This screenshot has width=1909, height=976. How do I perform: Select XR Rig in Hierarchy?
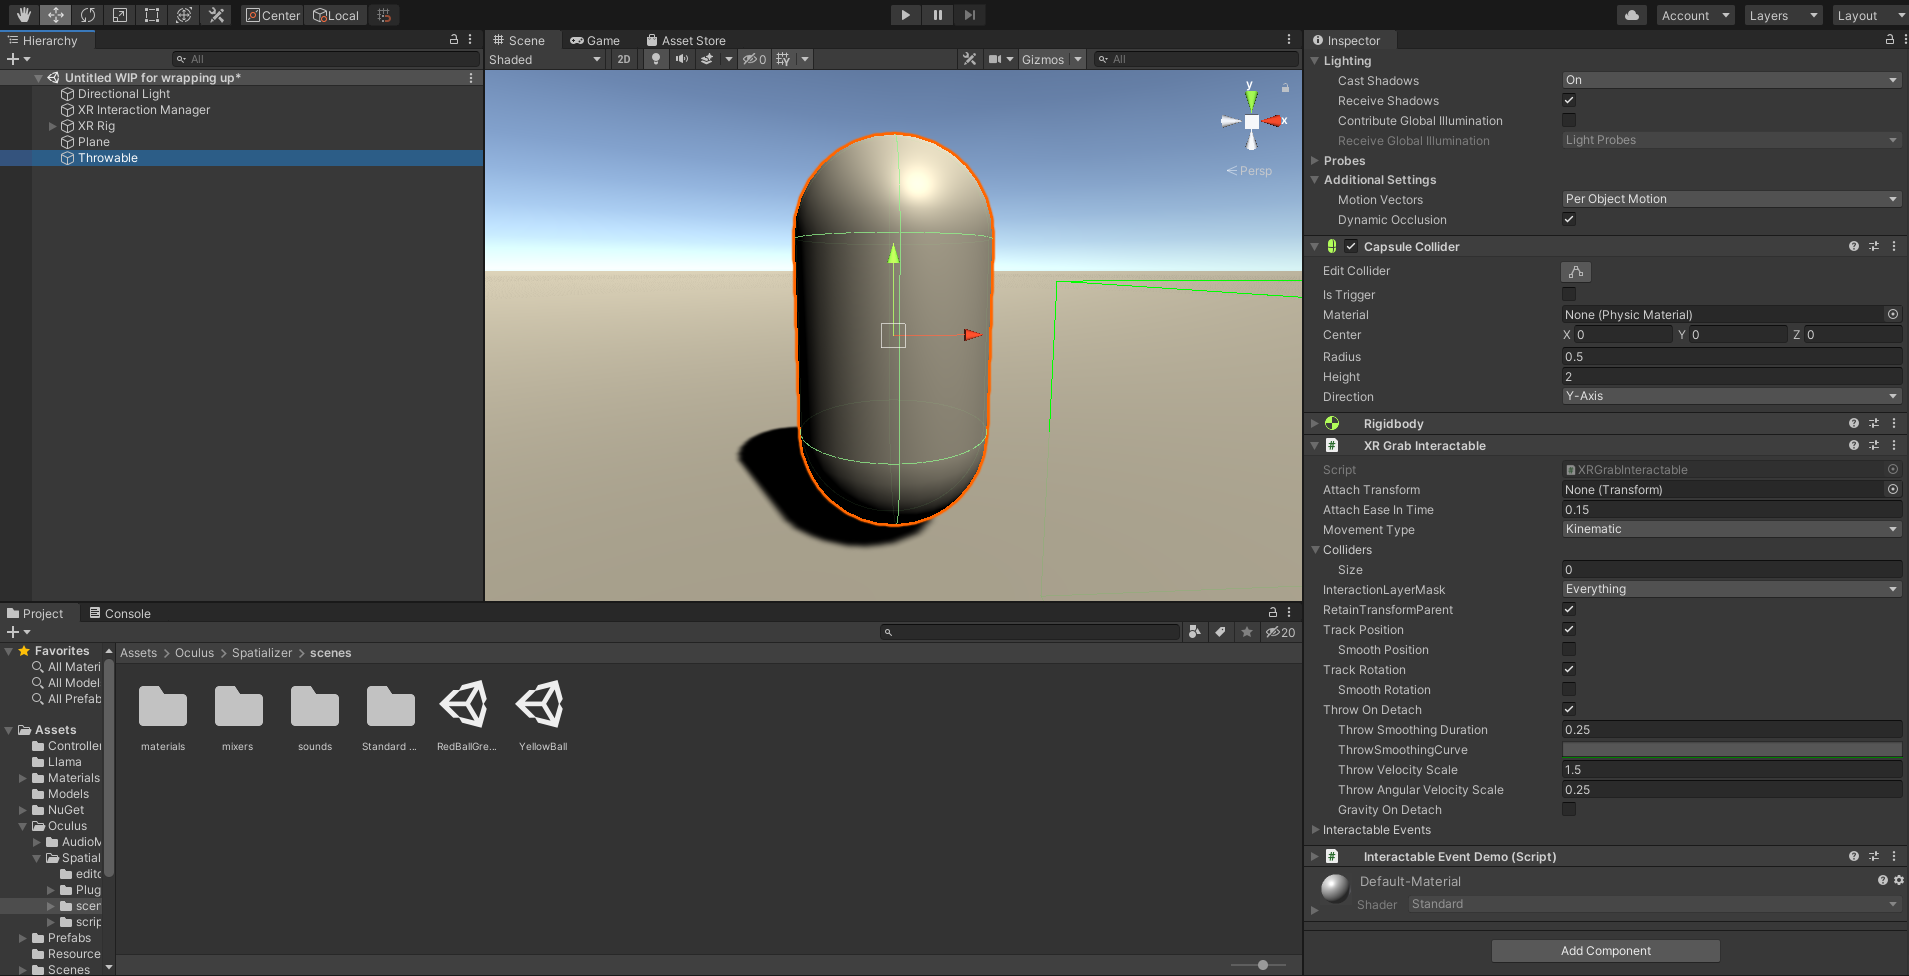coord(96,126)
